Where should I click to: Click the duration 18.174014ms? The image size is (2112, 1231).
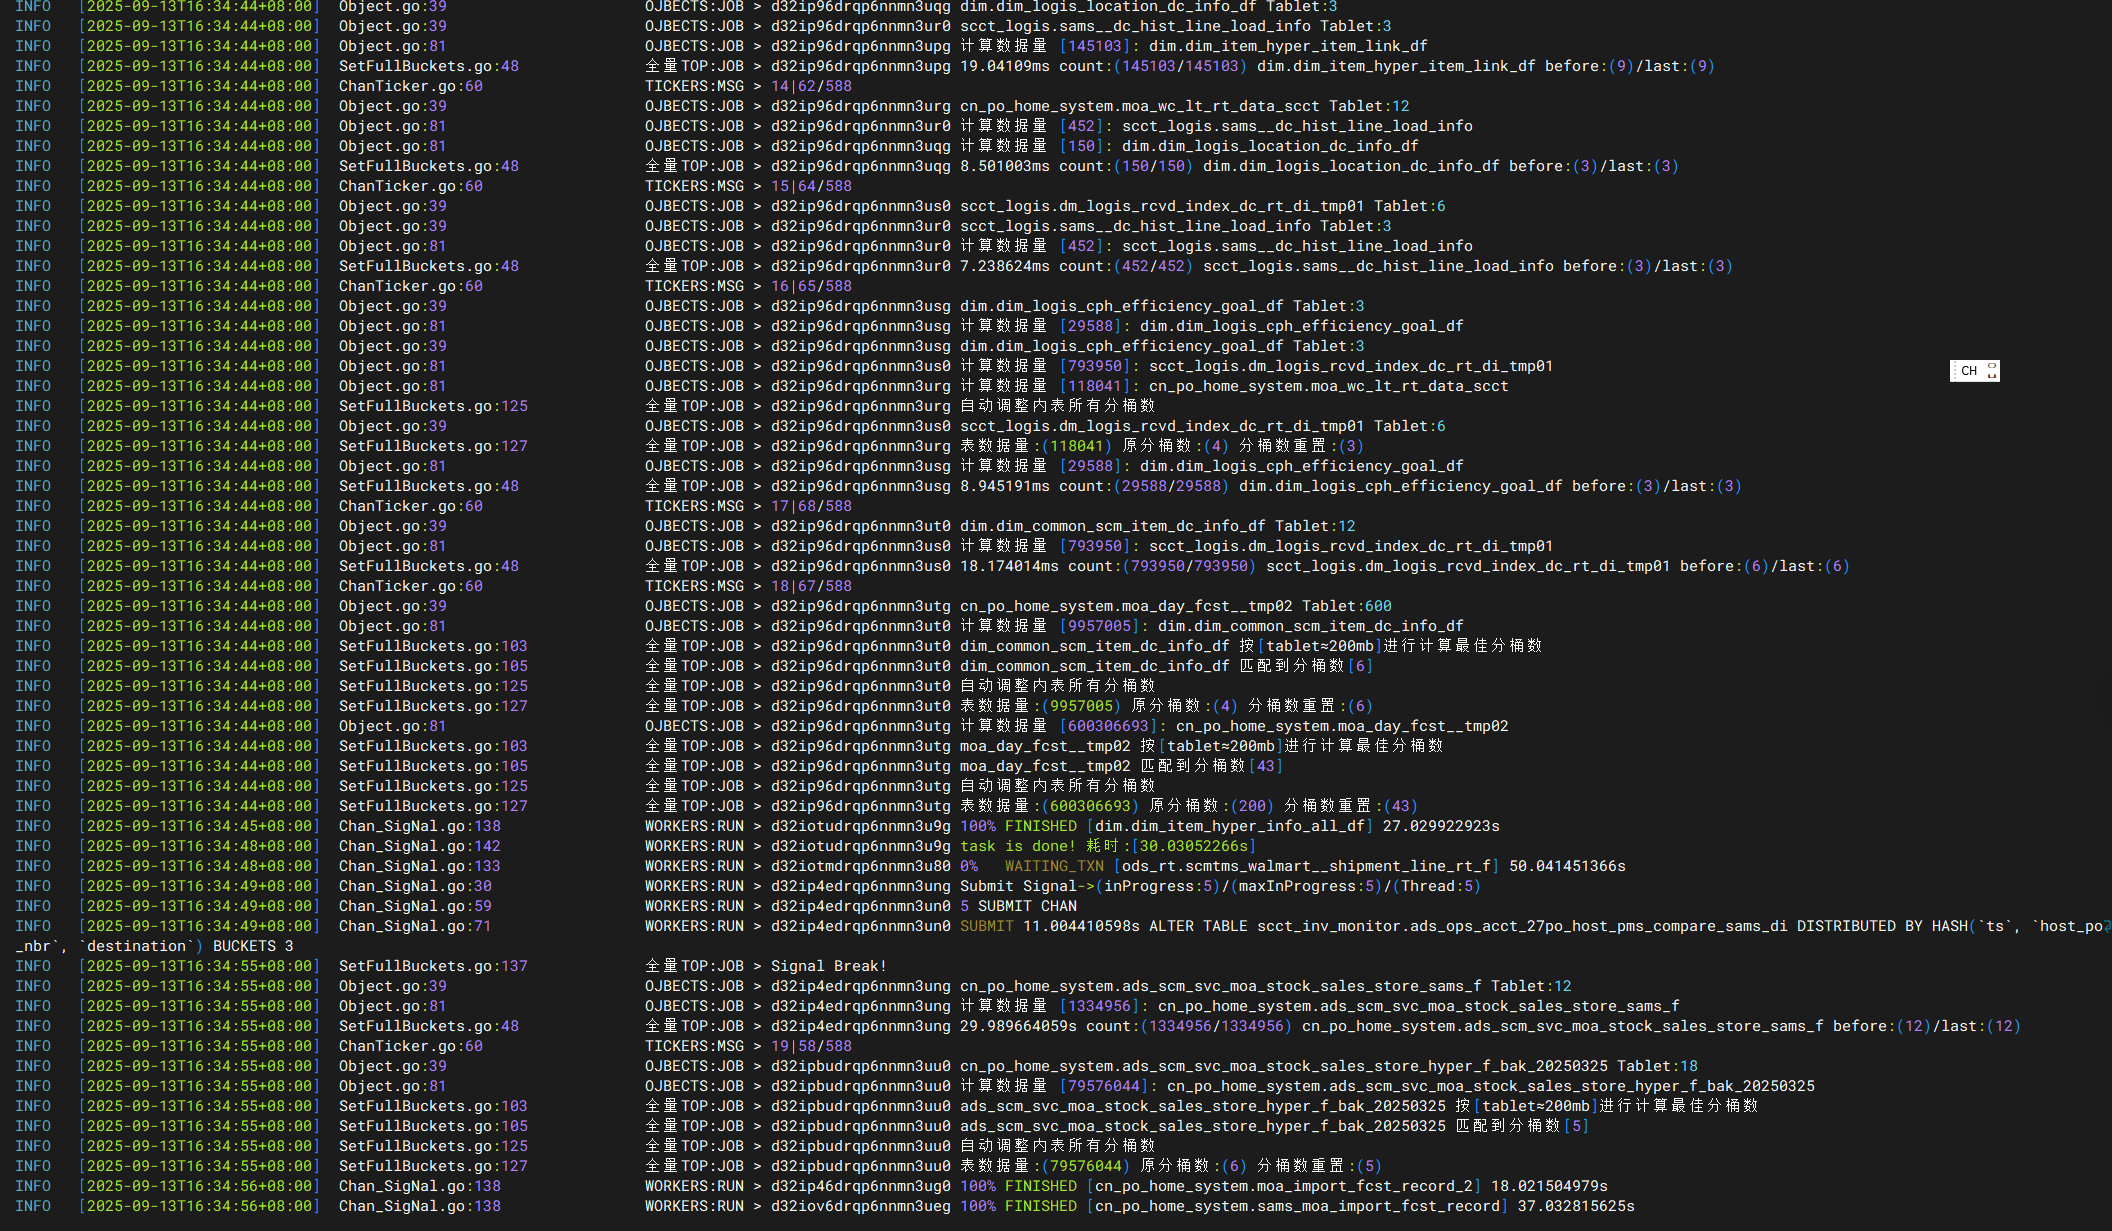(1009, 566)
